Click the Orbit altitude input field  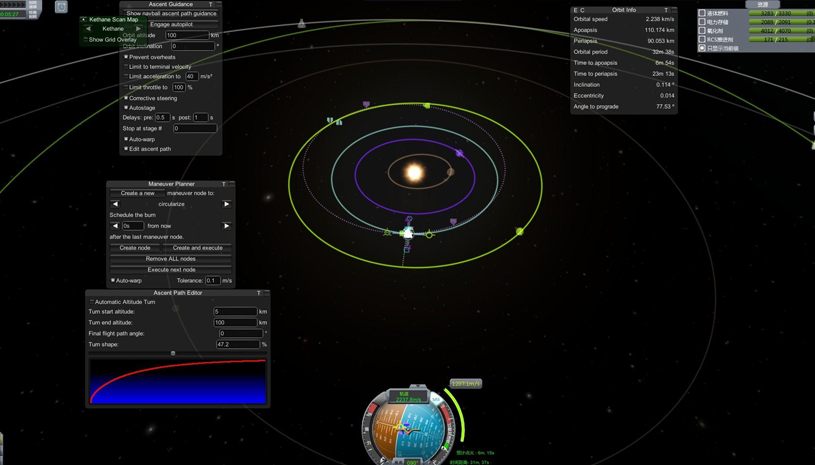pyautogui.click(x=186, y=35)
